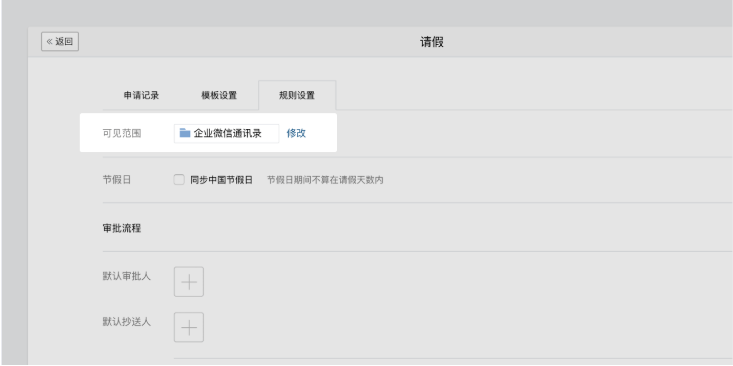733x366 pixels.
Task: Select the 规则设置 tab
Action: click(297, 95)
